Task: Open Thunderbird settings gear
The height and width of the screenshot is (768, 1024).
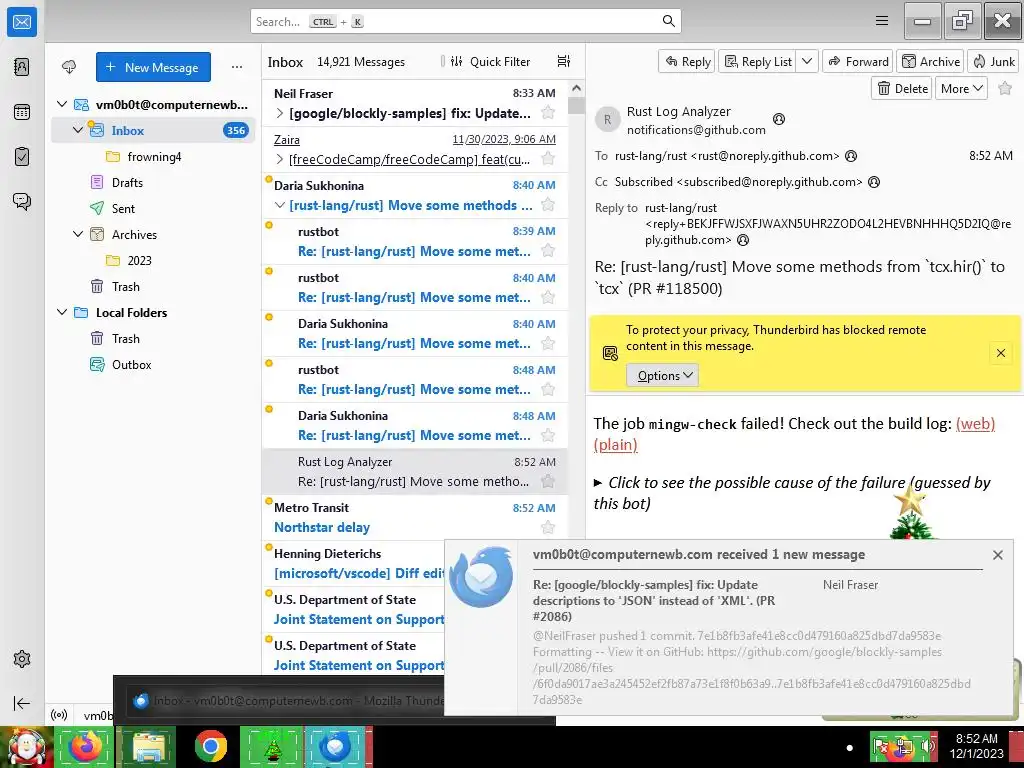Action: (22, 659)
